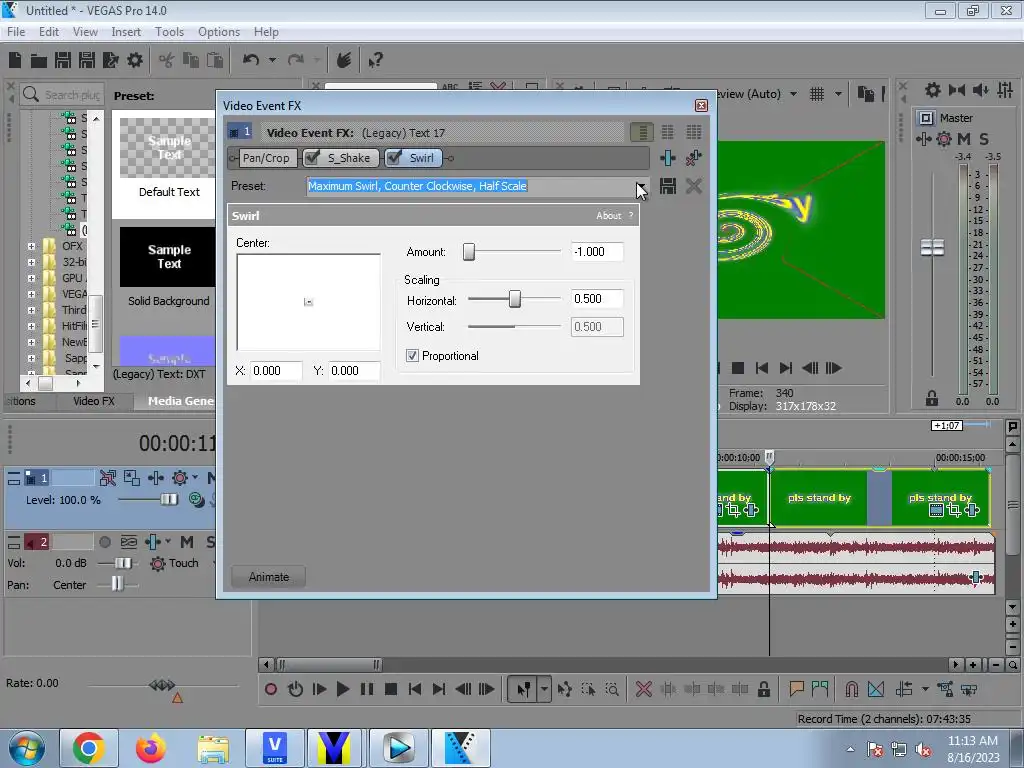Arm track 2 for recording
Viewport: 1024px width, 768px height.
[x=104, y=542]
